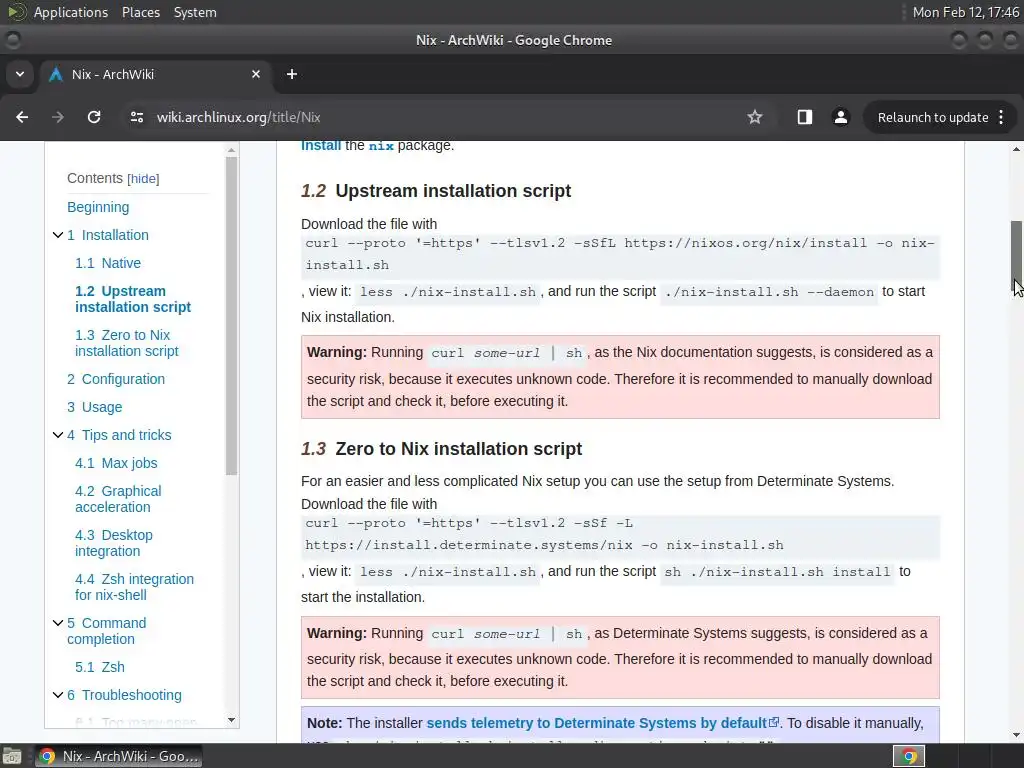Go to 1 Installation in contents
Image resolution: width=1024 pixels, height=768 pixels.
pos(108,235)
